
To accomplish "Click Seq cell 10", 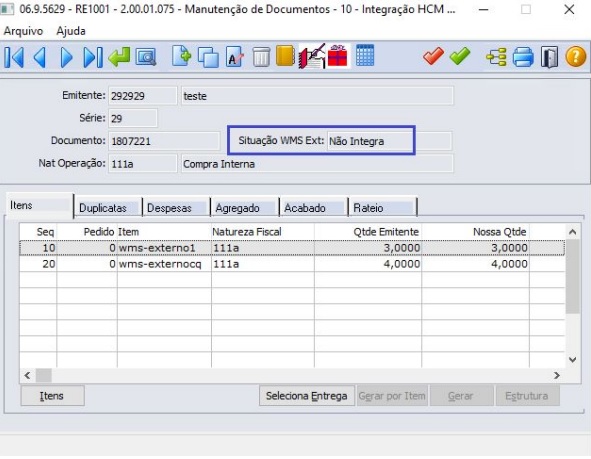I will pyautogui.click(x=38, y=248).
